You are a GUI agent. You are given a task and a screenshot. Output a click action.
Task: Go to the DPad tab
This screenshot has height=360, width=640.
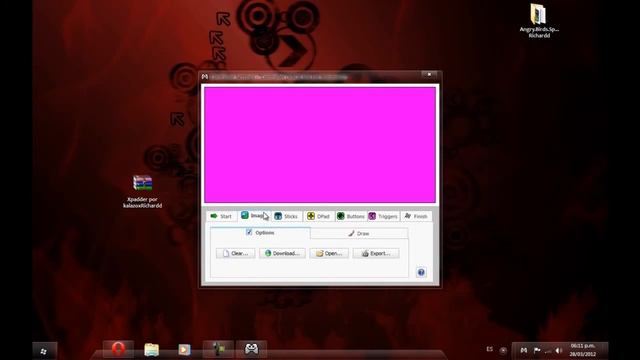click(x=319, y=216)
